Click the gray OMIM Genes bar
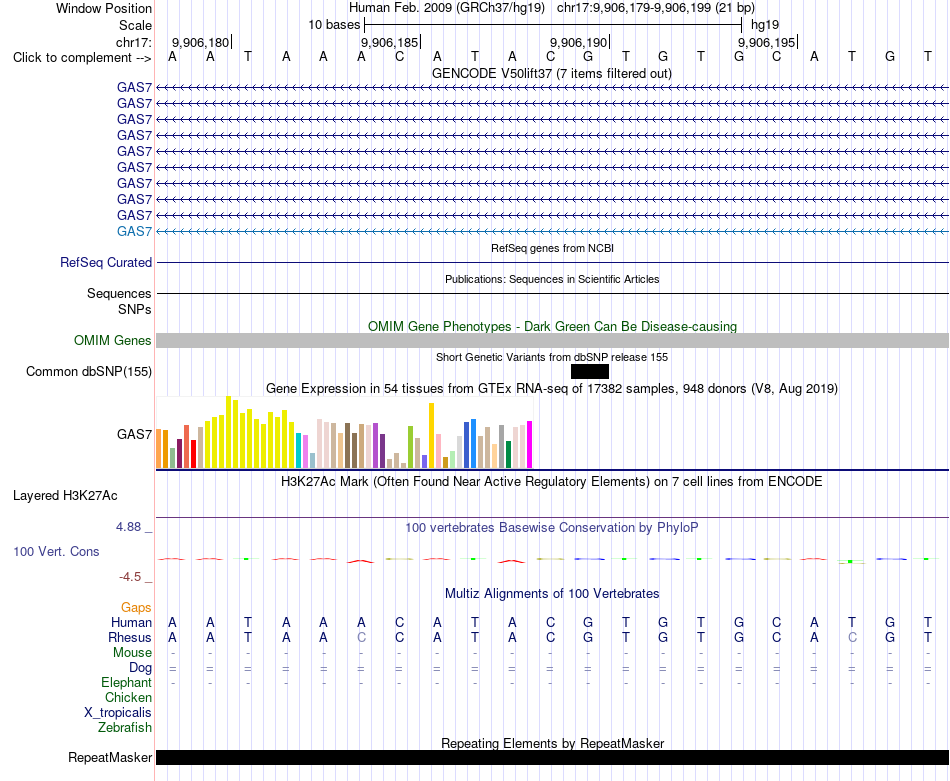The width and height of the screenshot is (950, 781). (x=552, y=341)
